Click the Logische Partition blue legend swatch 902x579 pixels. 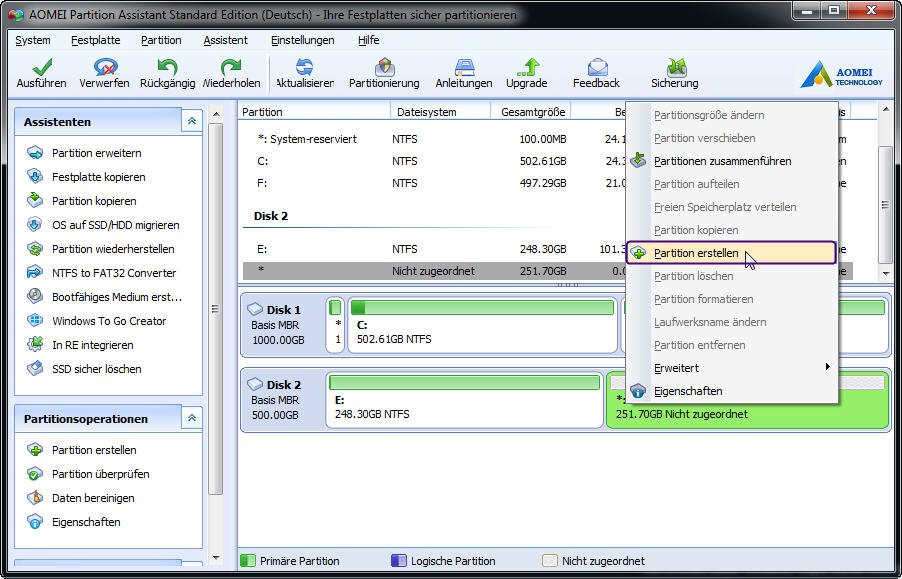(x=398, y=561)
